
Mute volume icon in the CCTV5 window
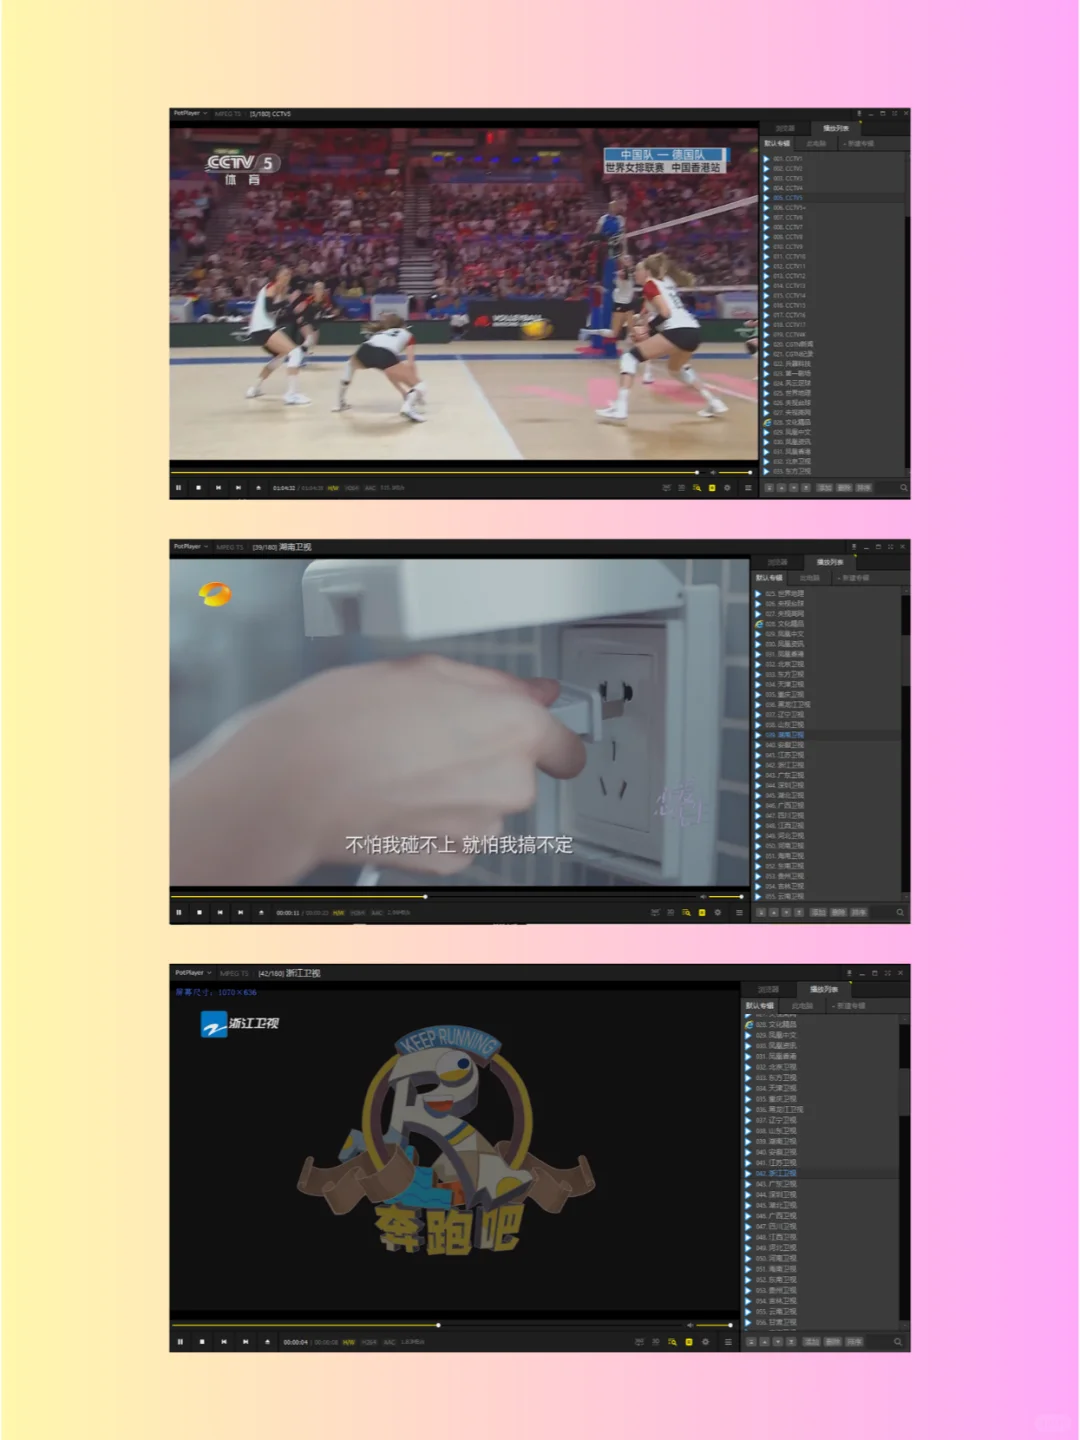(x=711, y=472)
